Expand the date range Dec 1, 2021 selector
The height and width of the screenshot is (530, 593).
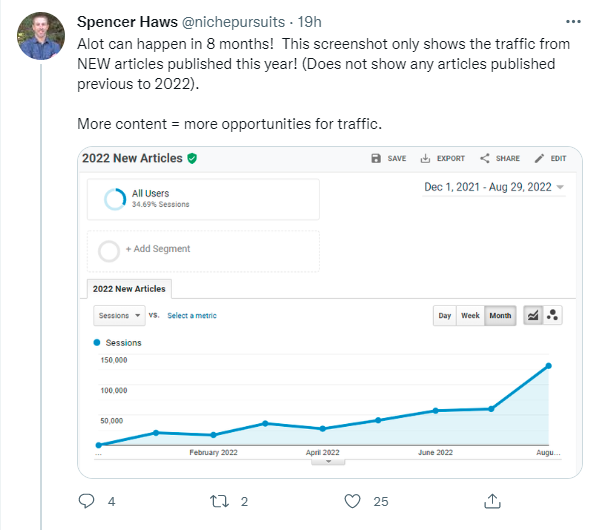(494, 187)
